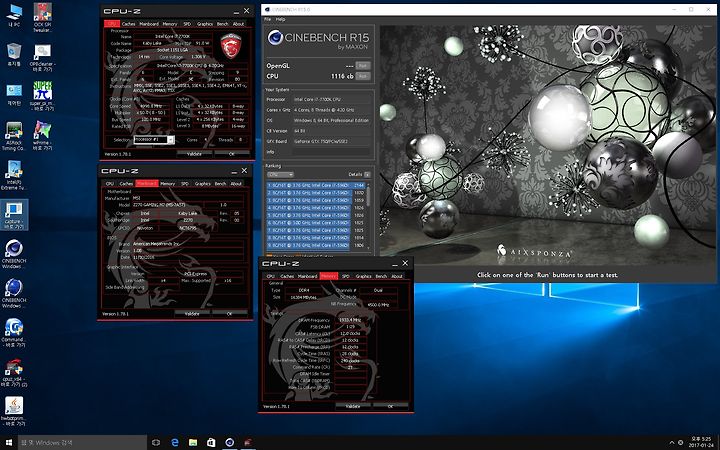720x450 pixels.
Task: Open the Graphics tab in top CPU-Z
Action: (x=205, y=24)
